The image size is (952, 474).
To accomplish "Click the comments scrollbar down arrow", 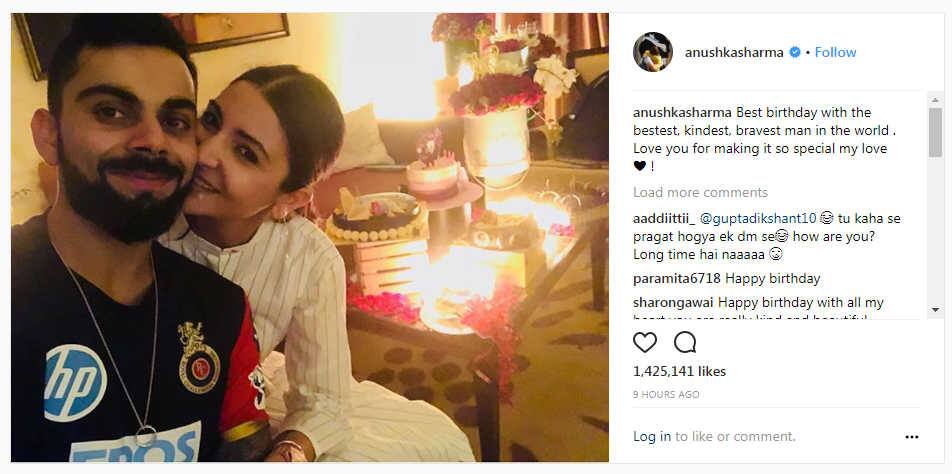I will click(x=935, y=310).
